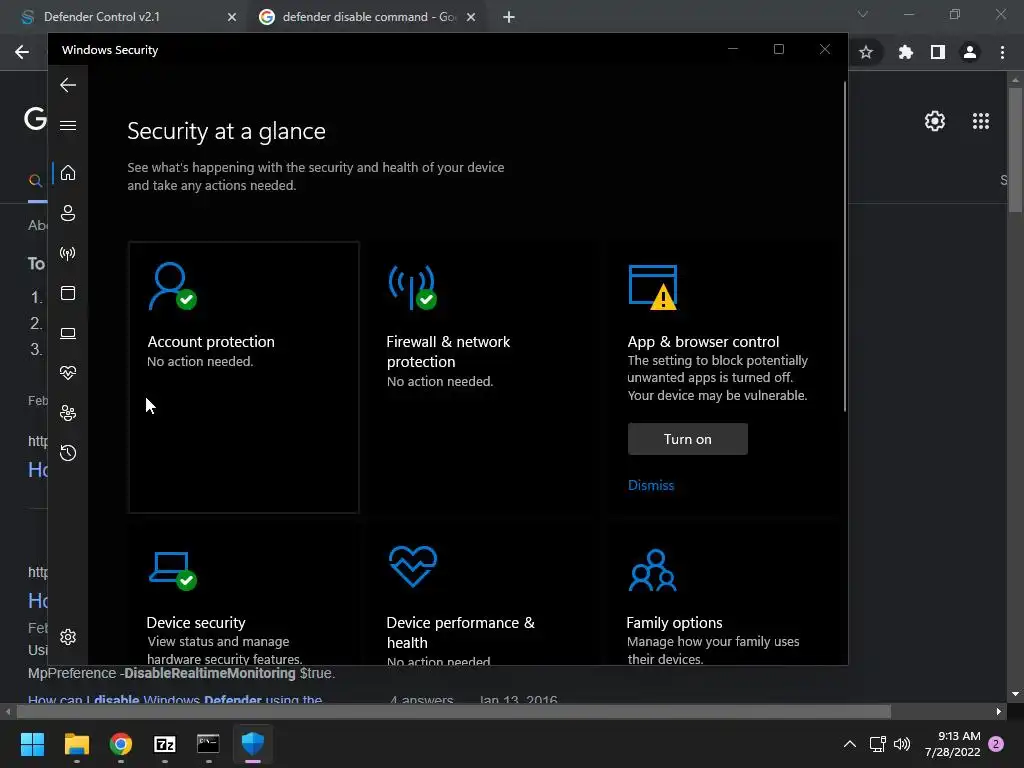Image resolution: width=1024 pixels, height=768 pixels.
Task: Switch to the defender disable command tab
Action: click(x=369, y=17)
